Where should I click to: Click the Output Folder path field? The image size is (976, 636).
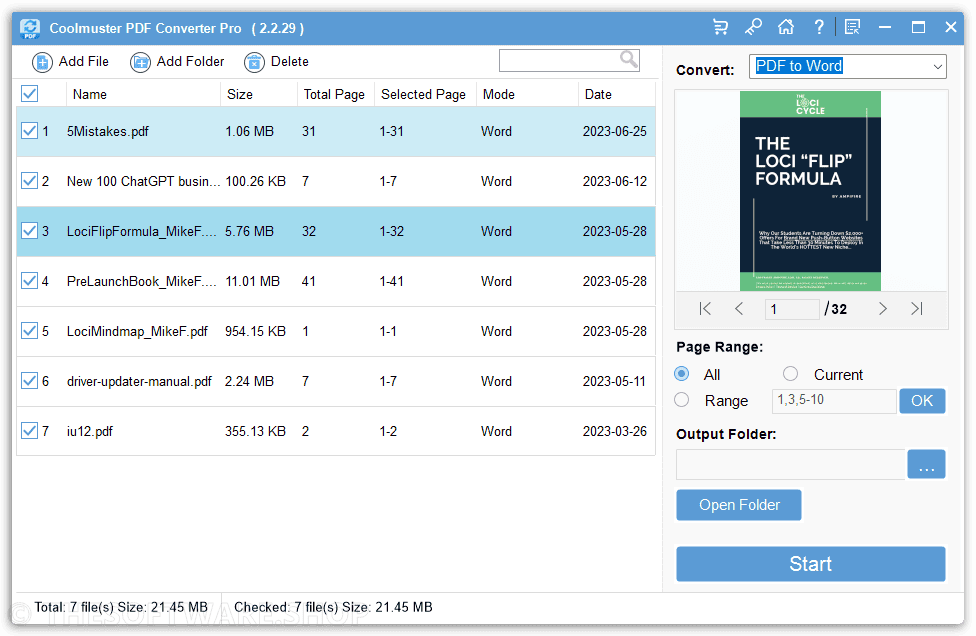(x=791, y=464)
